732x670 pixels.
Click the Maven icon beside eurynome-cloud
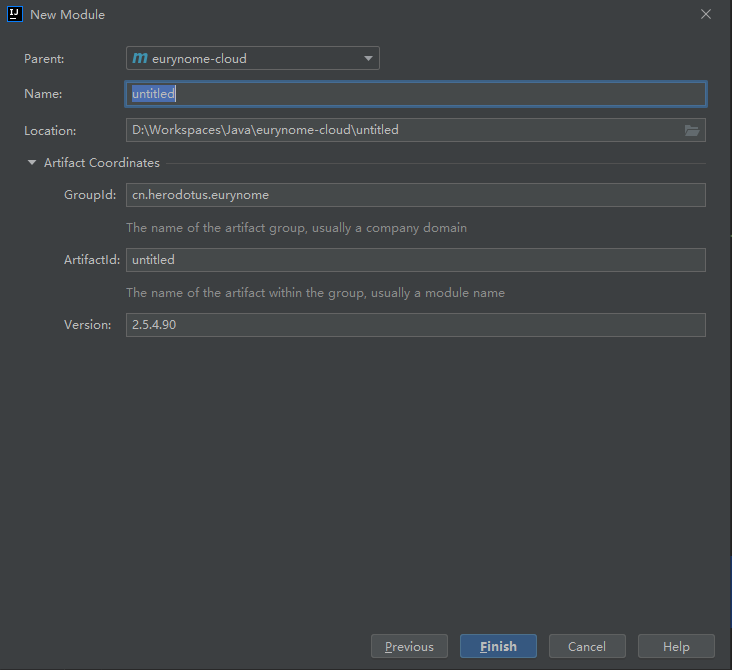140,59
